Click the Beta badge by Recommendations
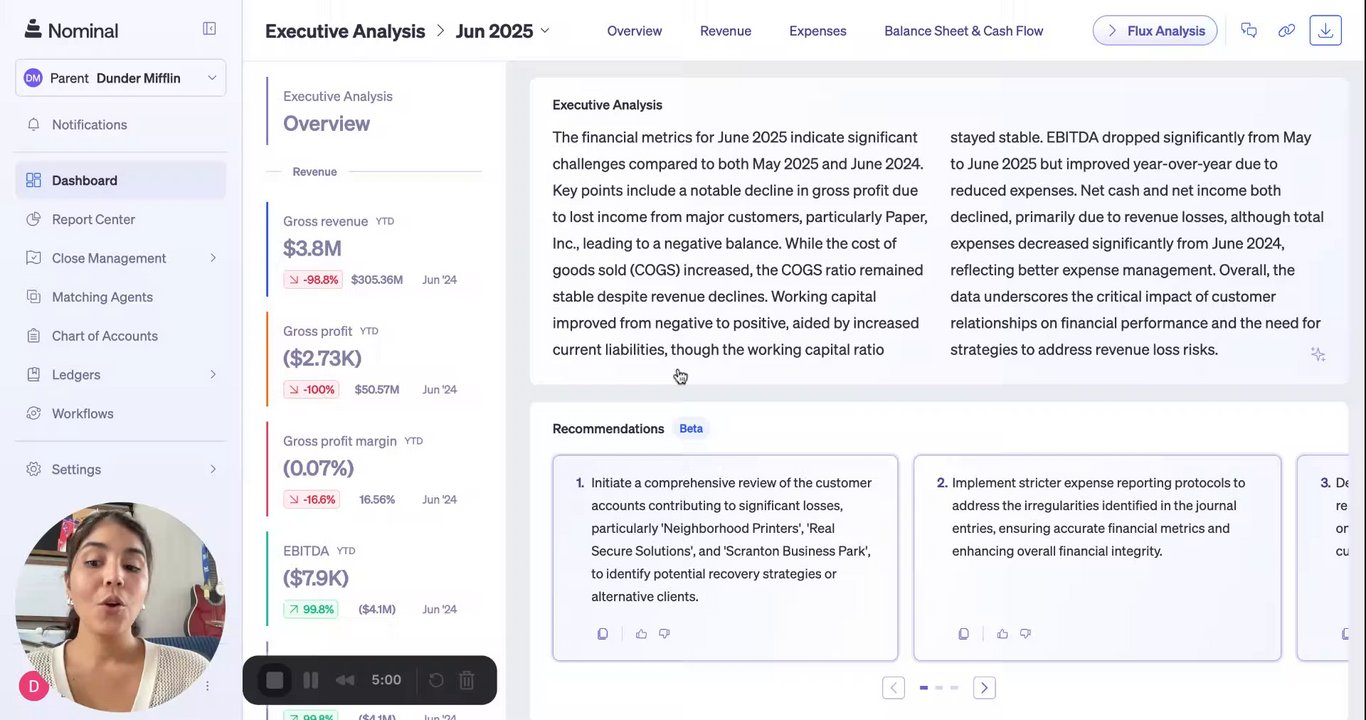The image size is (1366, 720). coord(691,429)
